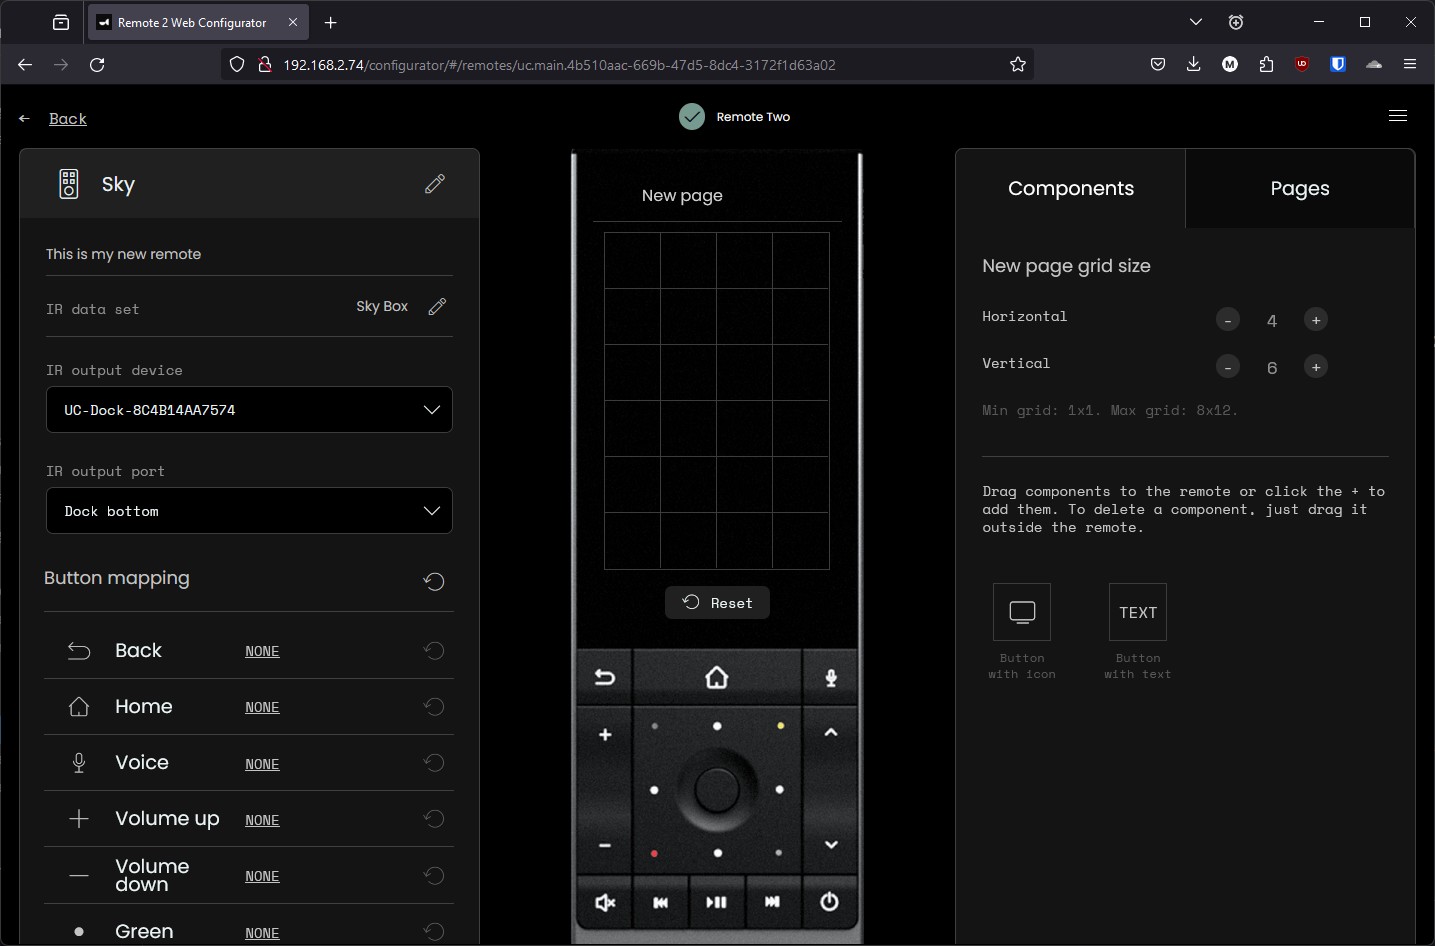Image resolution: width=1435 pixels, height=946 pixels.
Task: Expand the IR output port dropdown
Action: (249, 511)
